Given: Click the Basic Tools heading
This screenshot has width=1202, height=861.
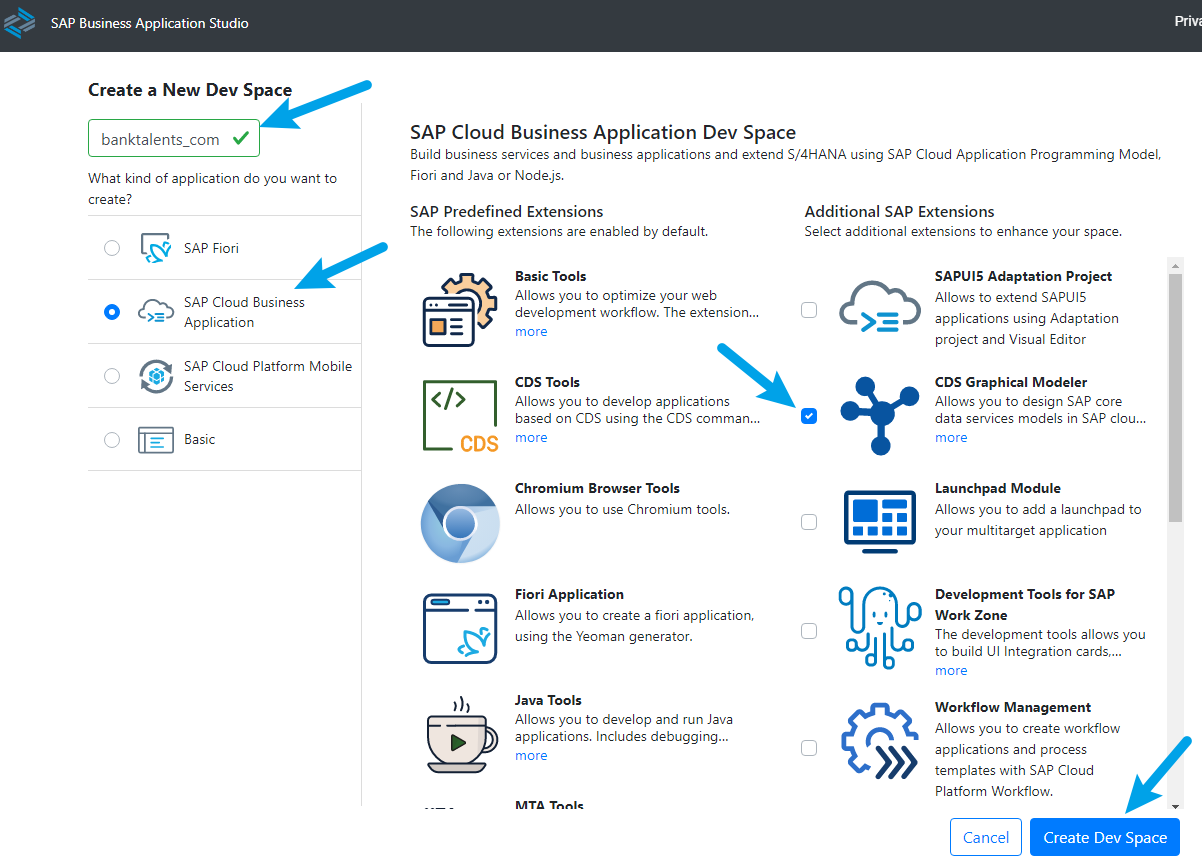Looking at the screenshot, I should (551, 276).
